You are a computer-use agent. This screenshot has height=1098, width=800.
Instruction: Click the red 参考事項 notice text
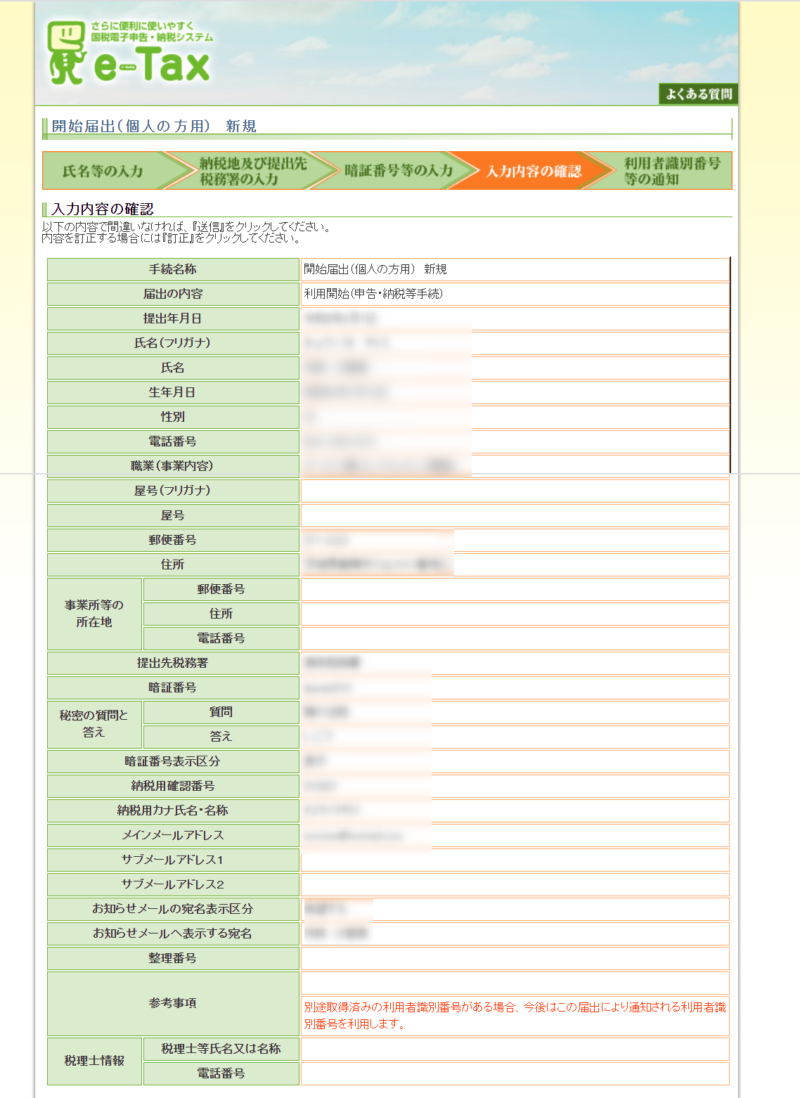tap(515, 1015)
